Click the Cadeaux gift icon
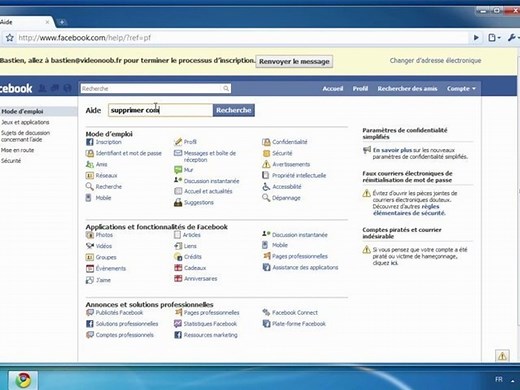Screen dimensions: 520x390 tap(178, 268)
